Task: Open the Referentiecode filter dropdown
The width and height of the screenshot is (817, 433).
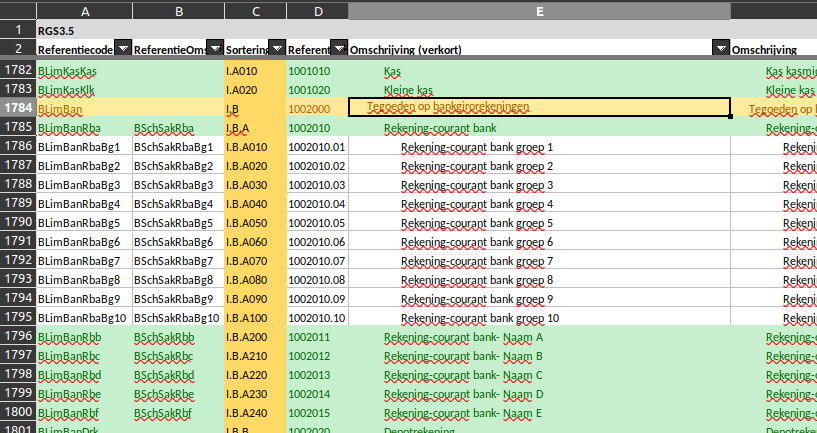Action: tap(123, 49)
